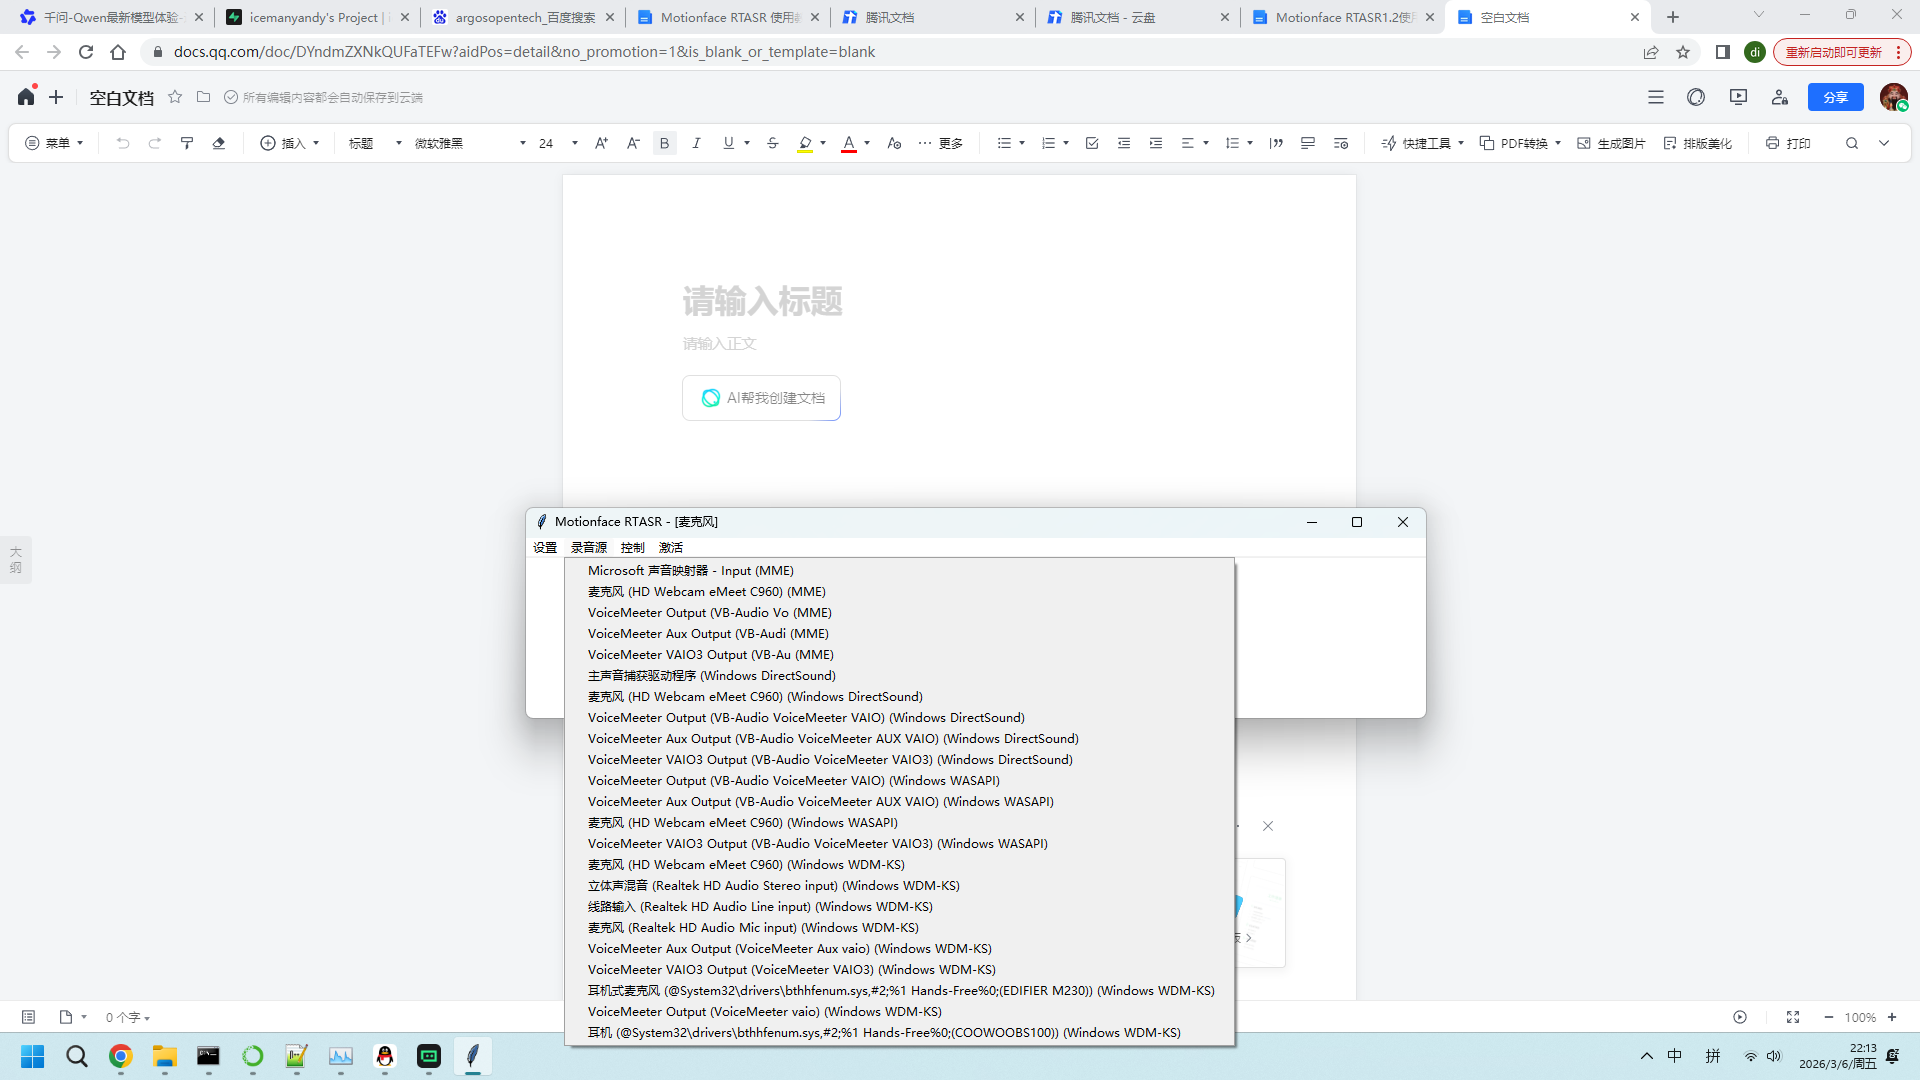Image resolution: width=1920 pixels, height=1080 pixels.
Task: Open the 快捷工具 dropdown
Action: [x=1422, y=143]
